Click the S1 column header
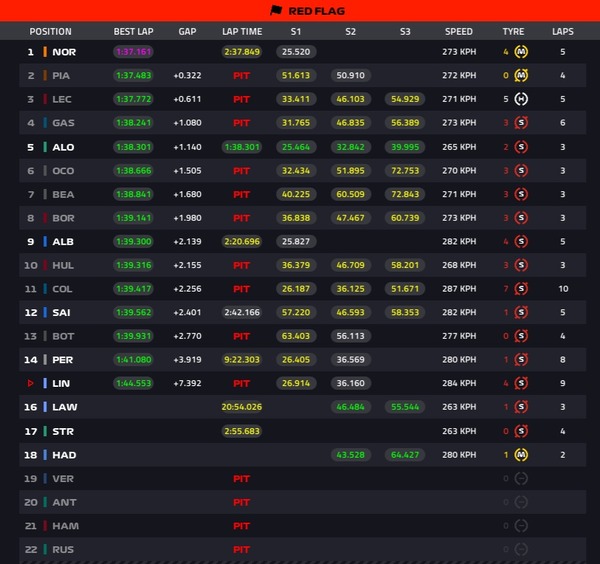The height and width of the screenshot is (564, 600). coord(296,32)
